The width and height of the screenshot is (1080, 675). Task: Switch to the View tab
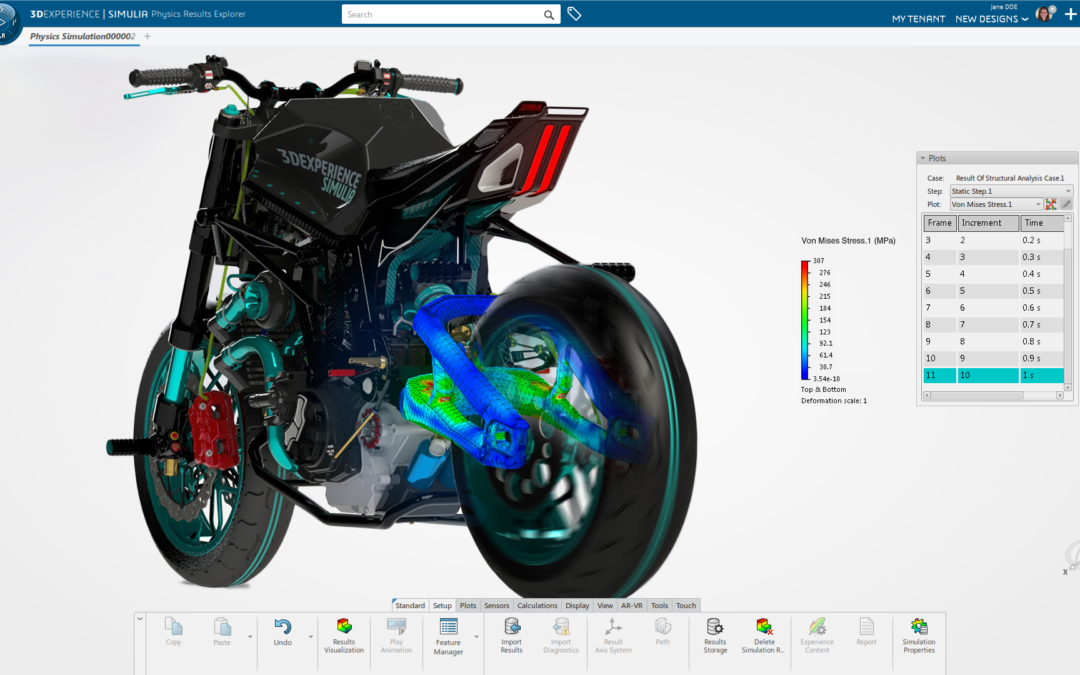(x=605, y=605)
